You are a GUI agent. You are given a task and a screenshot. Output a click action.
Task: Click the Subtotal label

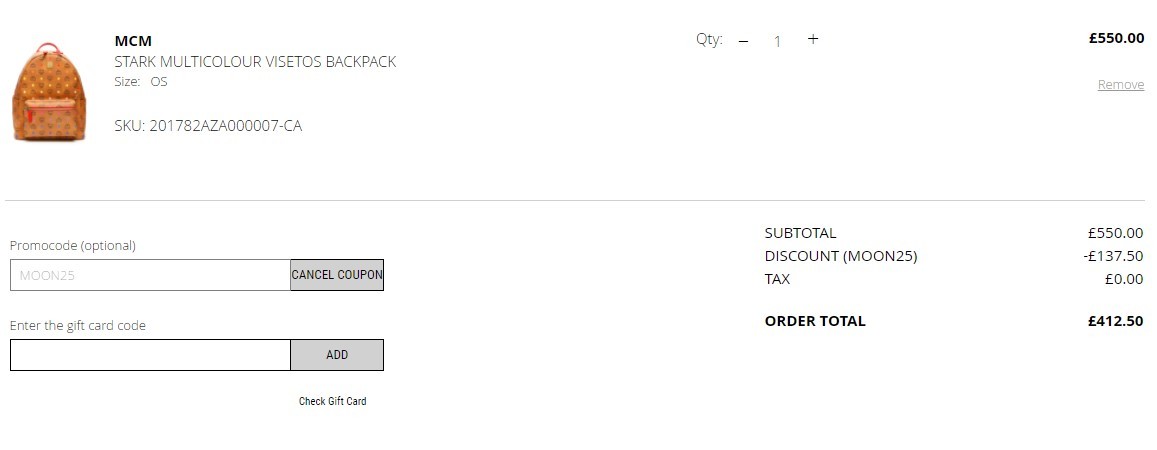pyautogui.click(x=801, y=233)
